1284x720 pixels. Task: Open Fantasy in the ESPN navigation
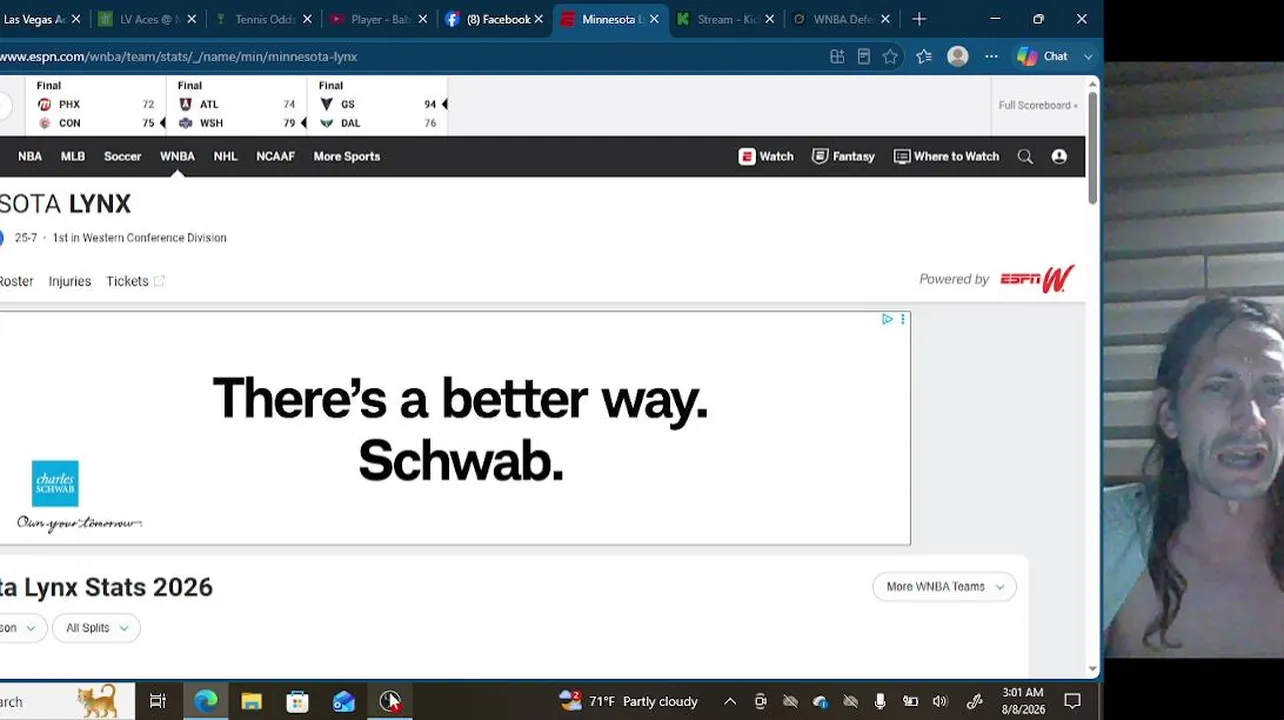point(843,156)
